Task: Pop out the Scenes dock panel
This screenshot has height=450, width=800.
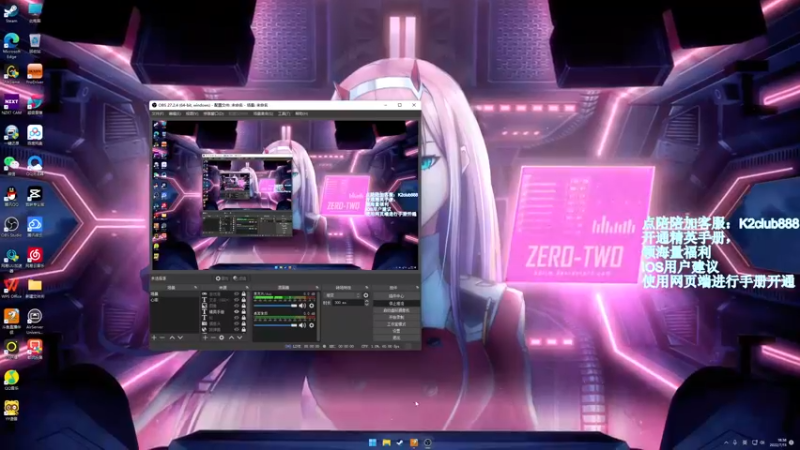Action: [x=195, y=288]
